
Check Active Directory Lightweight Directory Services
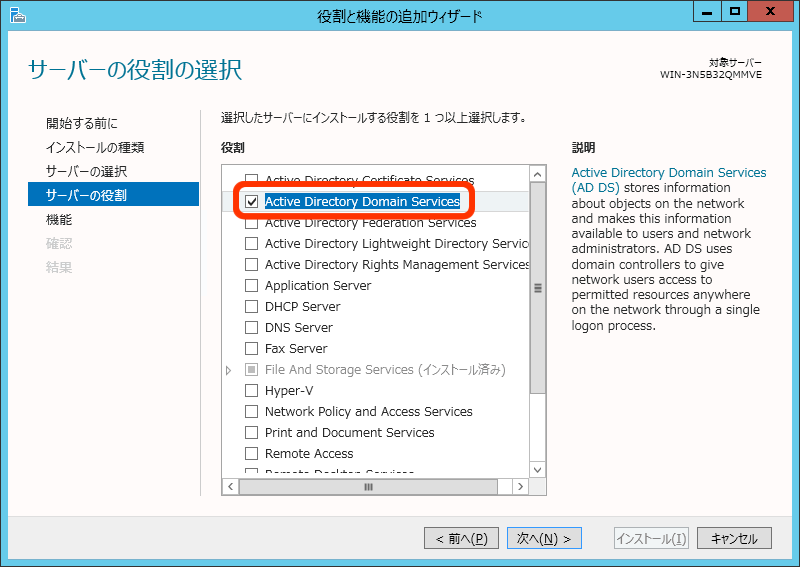pos(252,243)
